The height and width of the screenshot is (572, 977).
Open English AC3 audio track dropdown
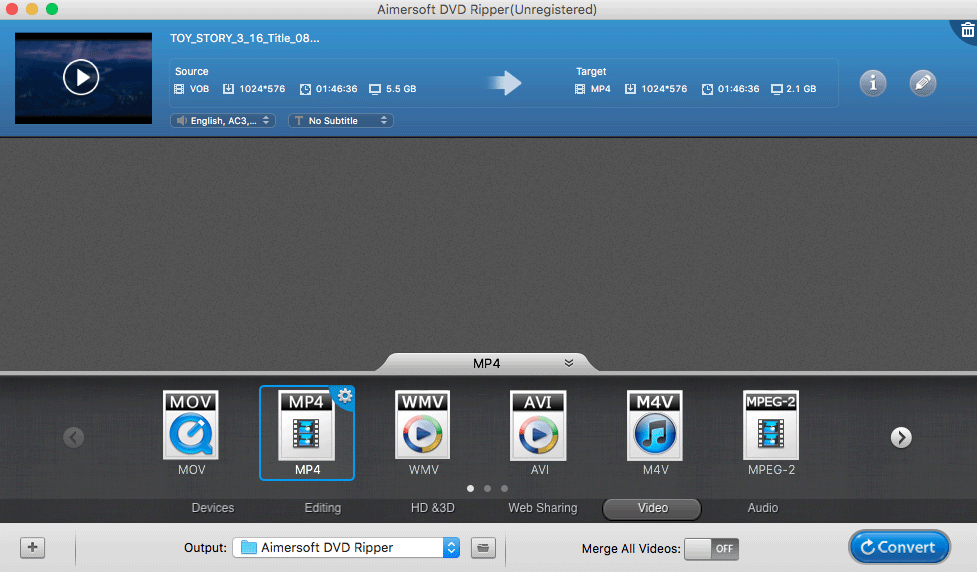(x=223, y=120)
